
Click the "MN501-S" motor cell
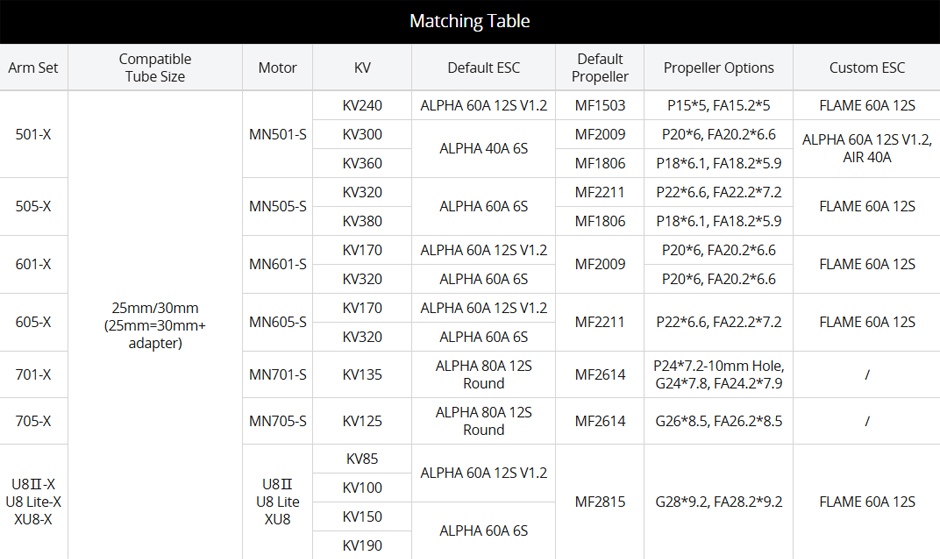278,134
